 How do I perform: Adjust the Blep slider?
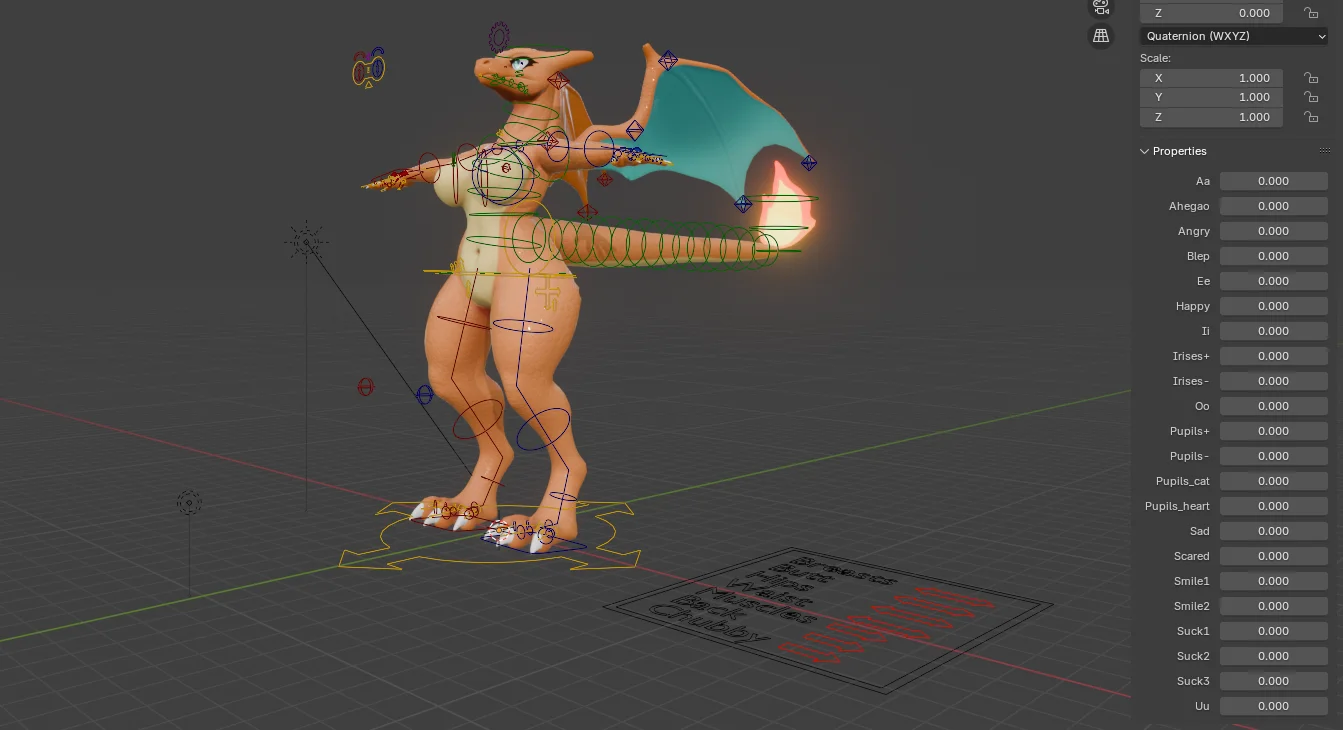pos(1273,255)
